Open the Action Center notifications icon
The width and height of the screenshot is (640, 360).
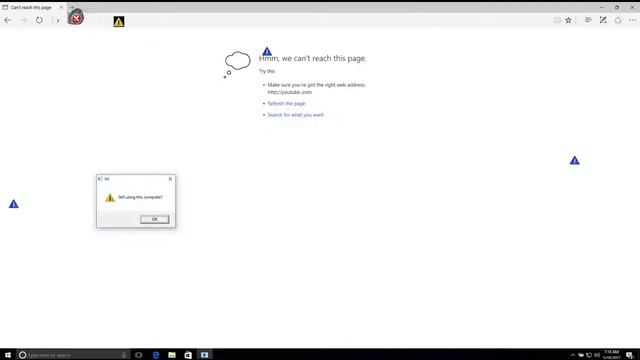point(629,355)
